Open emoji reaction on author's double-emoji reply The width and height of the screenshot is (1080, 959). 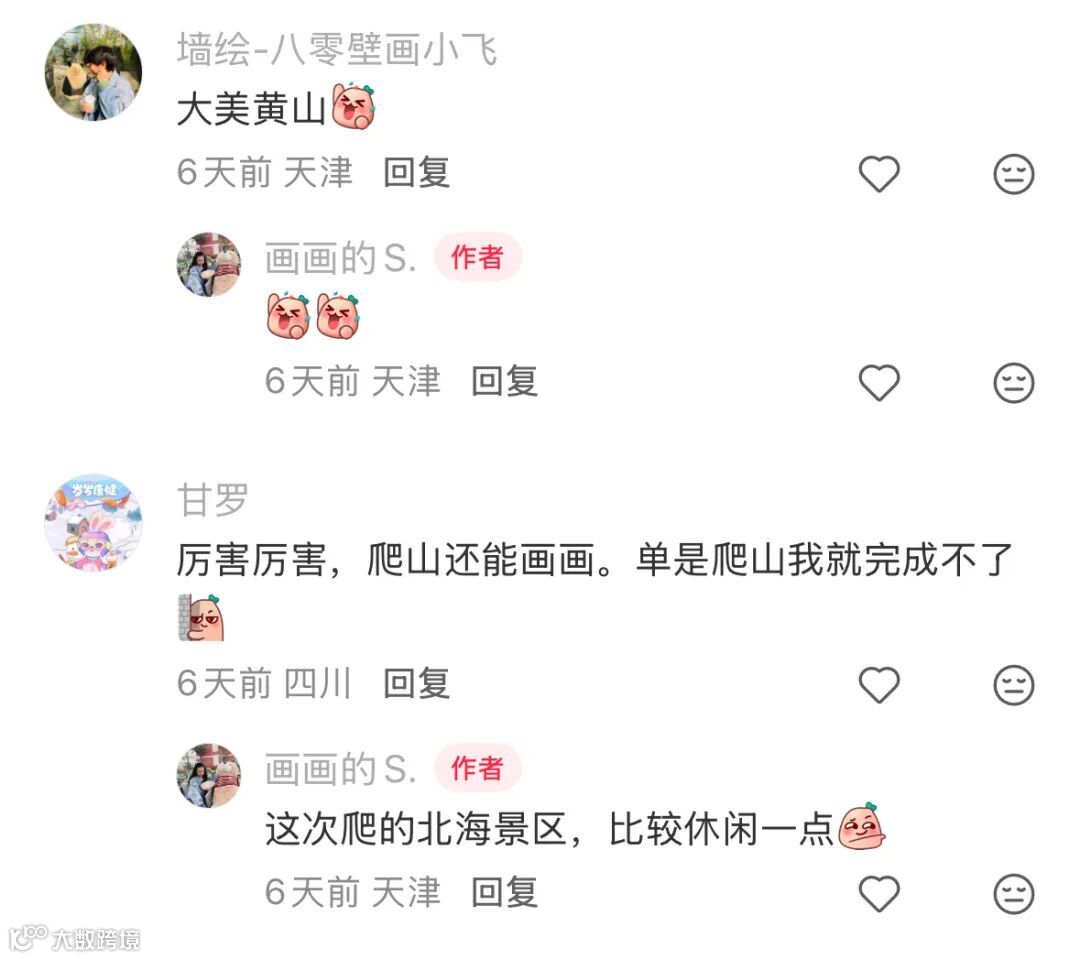pyautogui.click(x=1014, y=382)
